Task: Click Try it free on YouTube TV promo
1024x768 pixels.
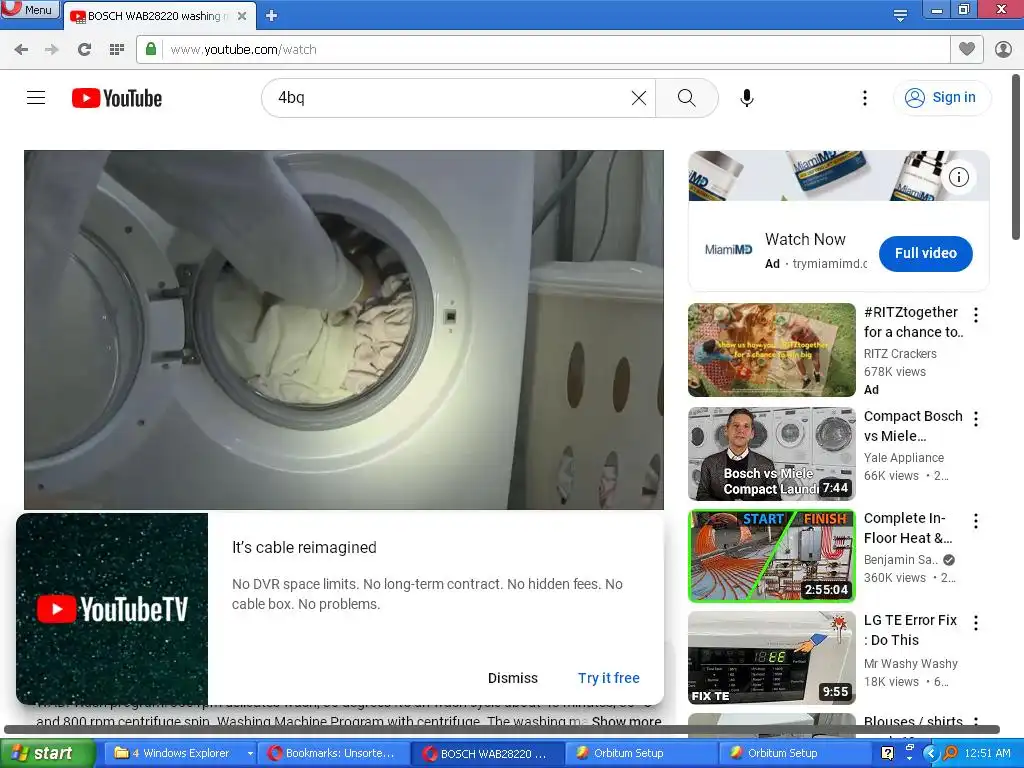Action: (608, 678)
